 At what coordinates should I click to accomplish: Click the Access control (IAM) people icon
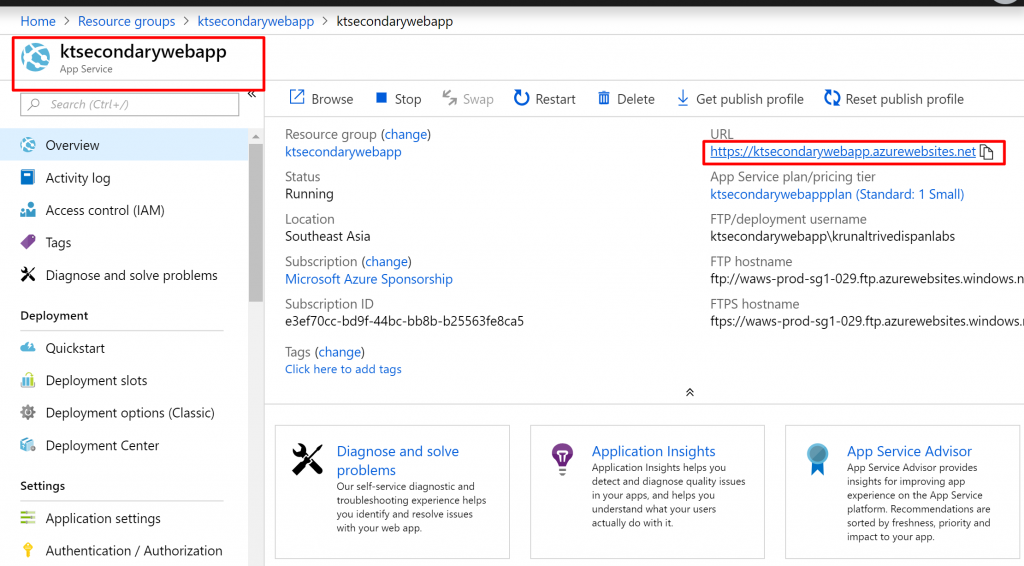tap(28, 210)
